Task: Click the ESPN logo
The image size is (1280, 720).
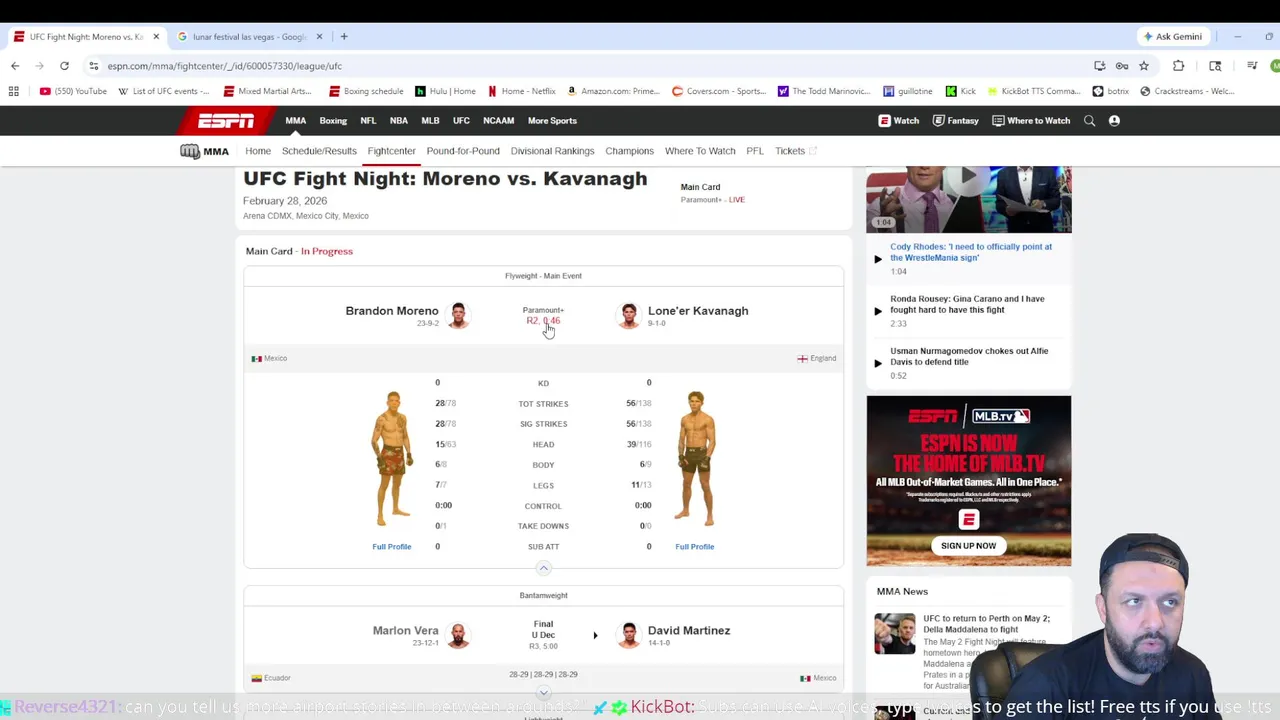Action: [x=225, y=121]
